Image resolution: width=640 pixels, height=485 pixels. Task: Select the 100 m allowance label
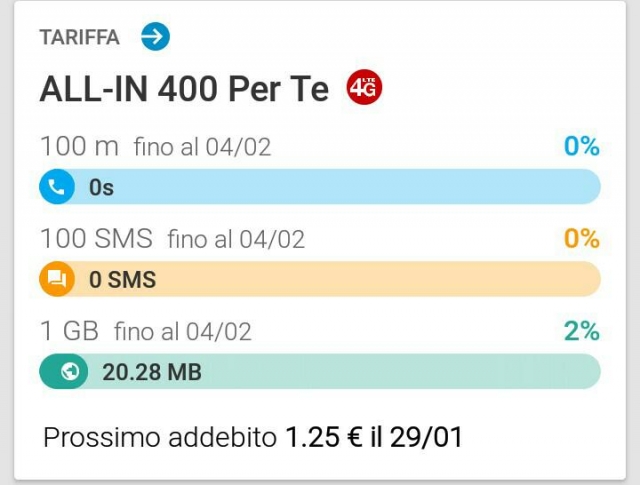click(x=80, y=146)
